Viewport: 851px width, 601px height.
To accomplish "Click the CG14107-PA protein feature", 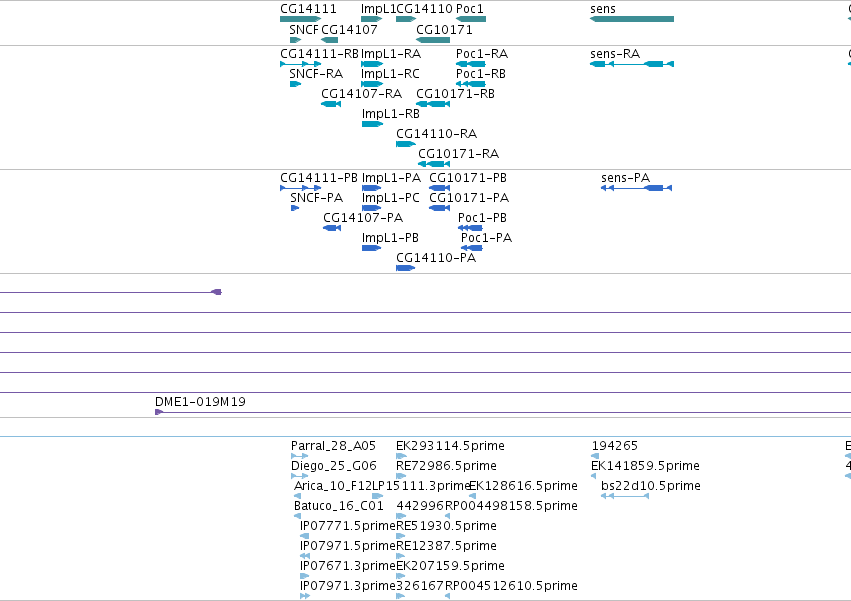I will coord(332,228).
